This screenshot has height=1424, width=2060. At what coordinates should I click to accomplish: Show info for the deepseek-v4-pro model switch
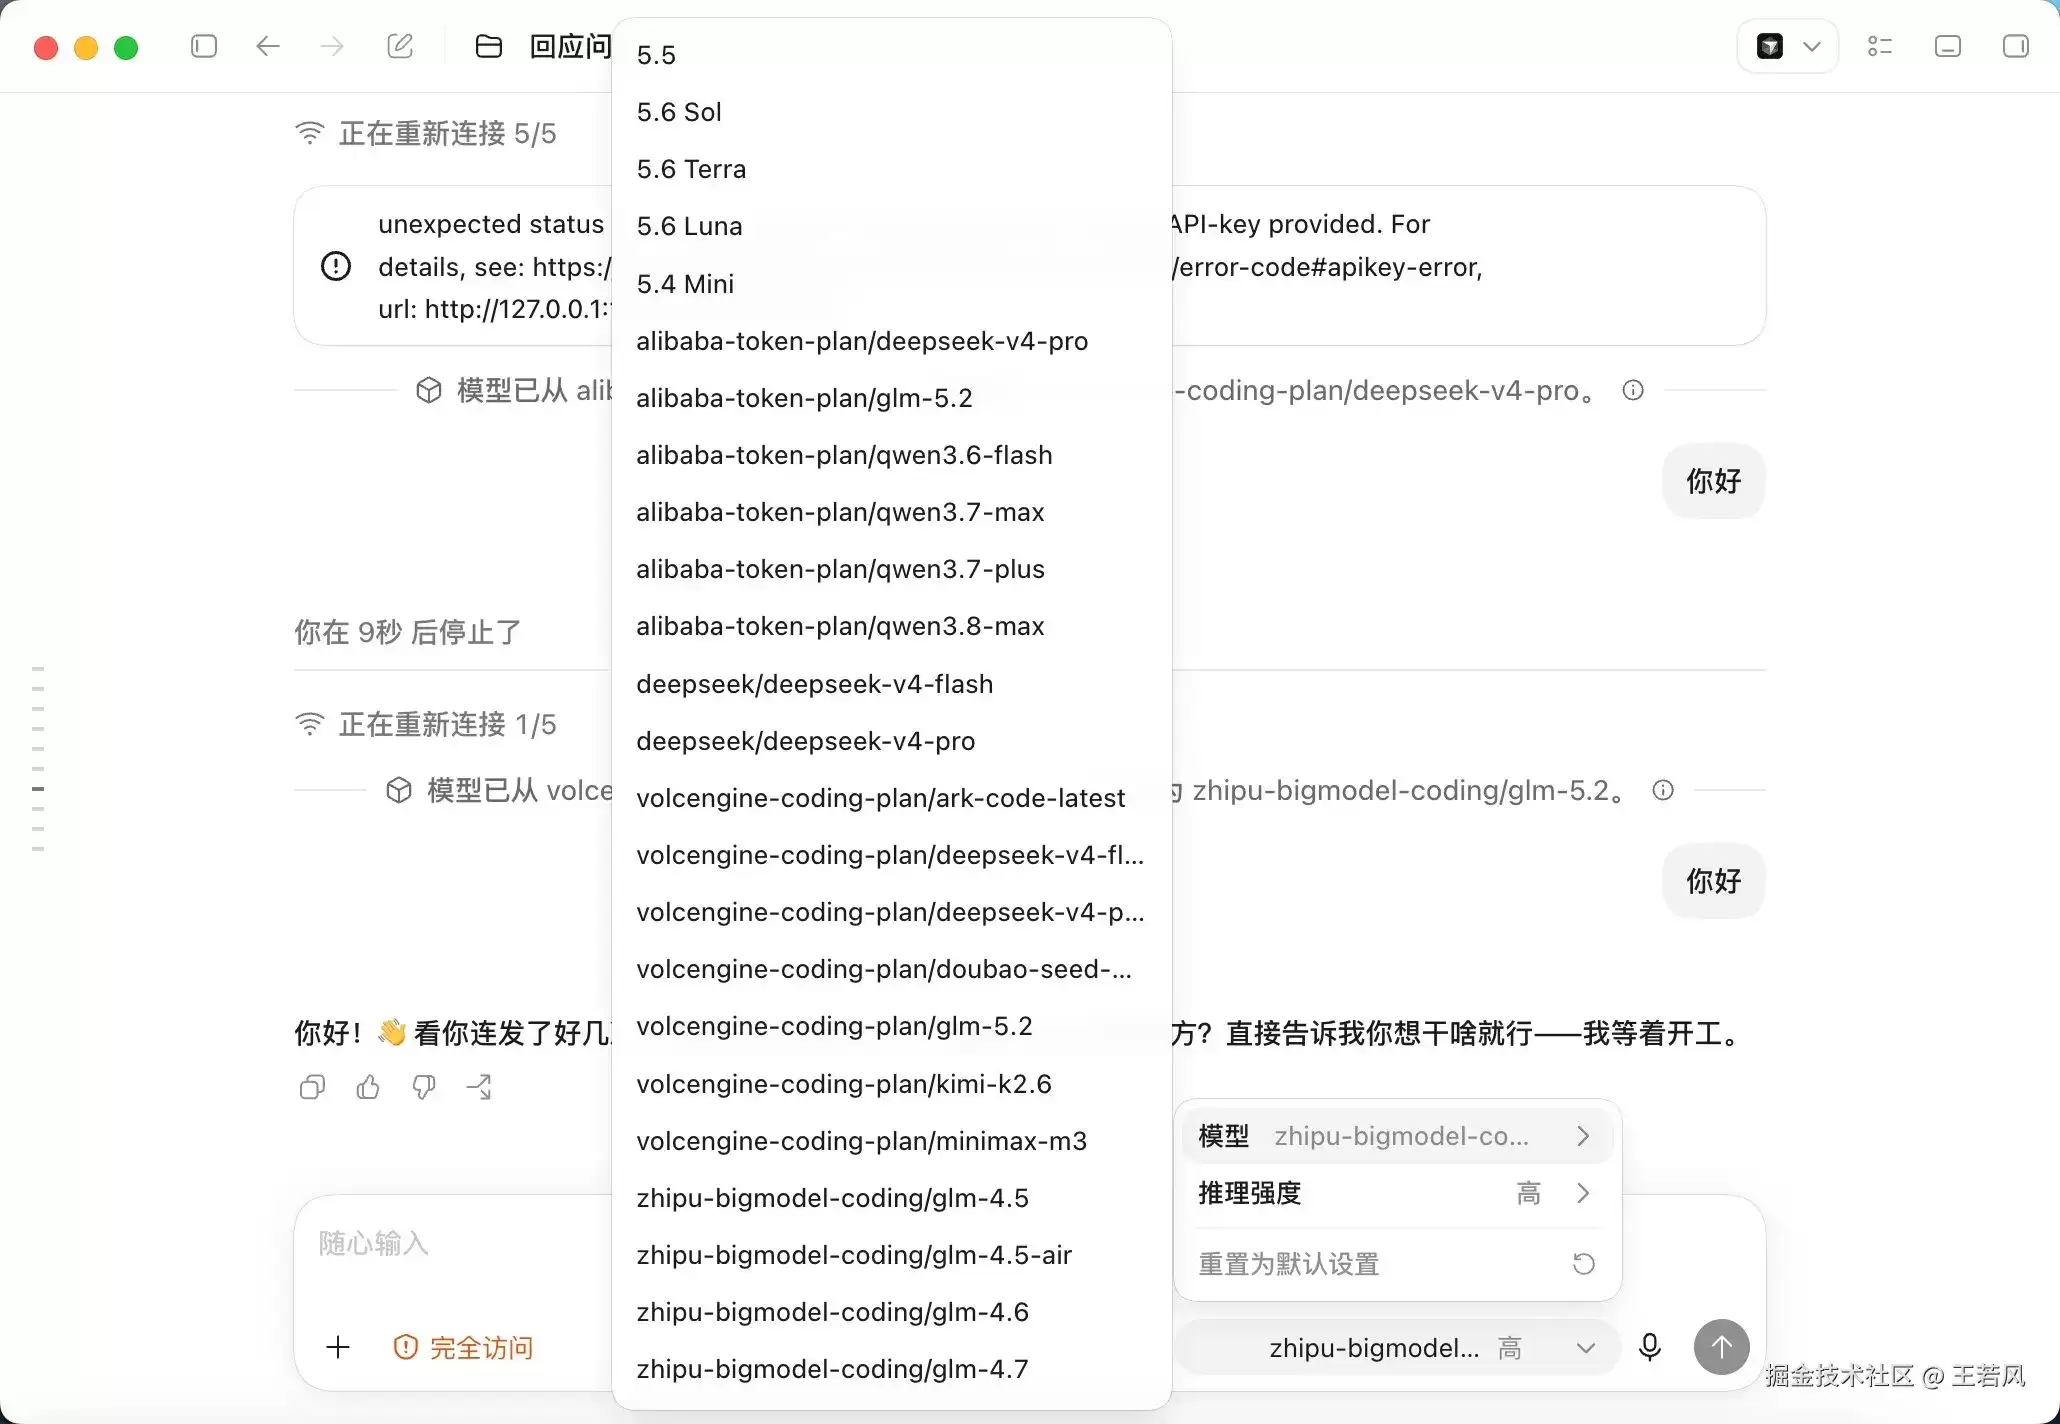pos(1633,390)
